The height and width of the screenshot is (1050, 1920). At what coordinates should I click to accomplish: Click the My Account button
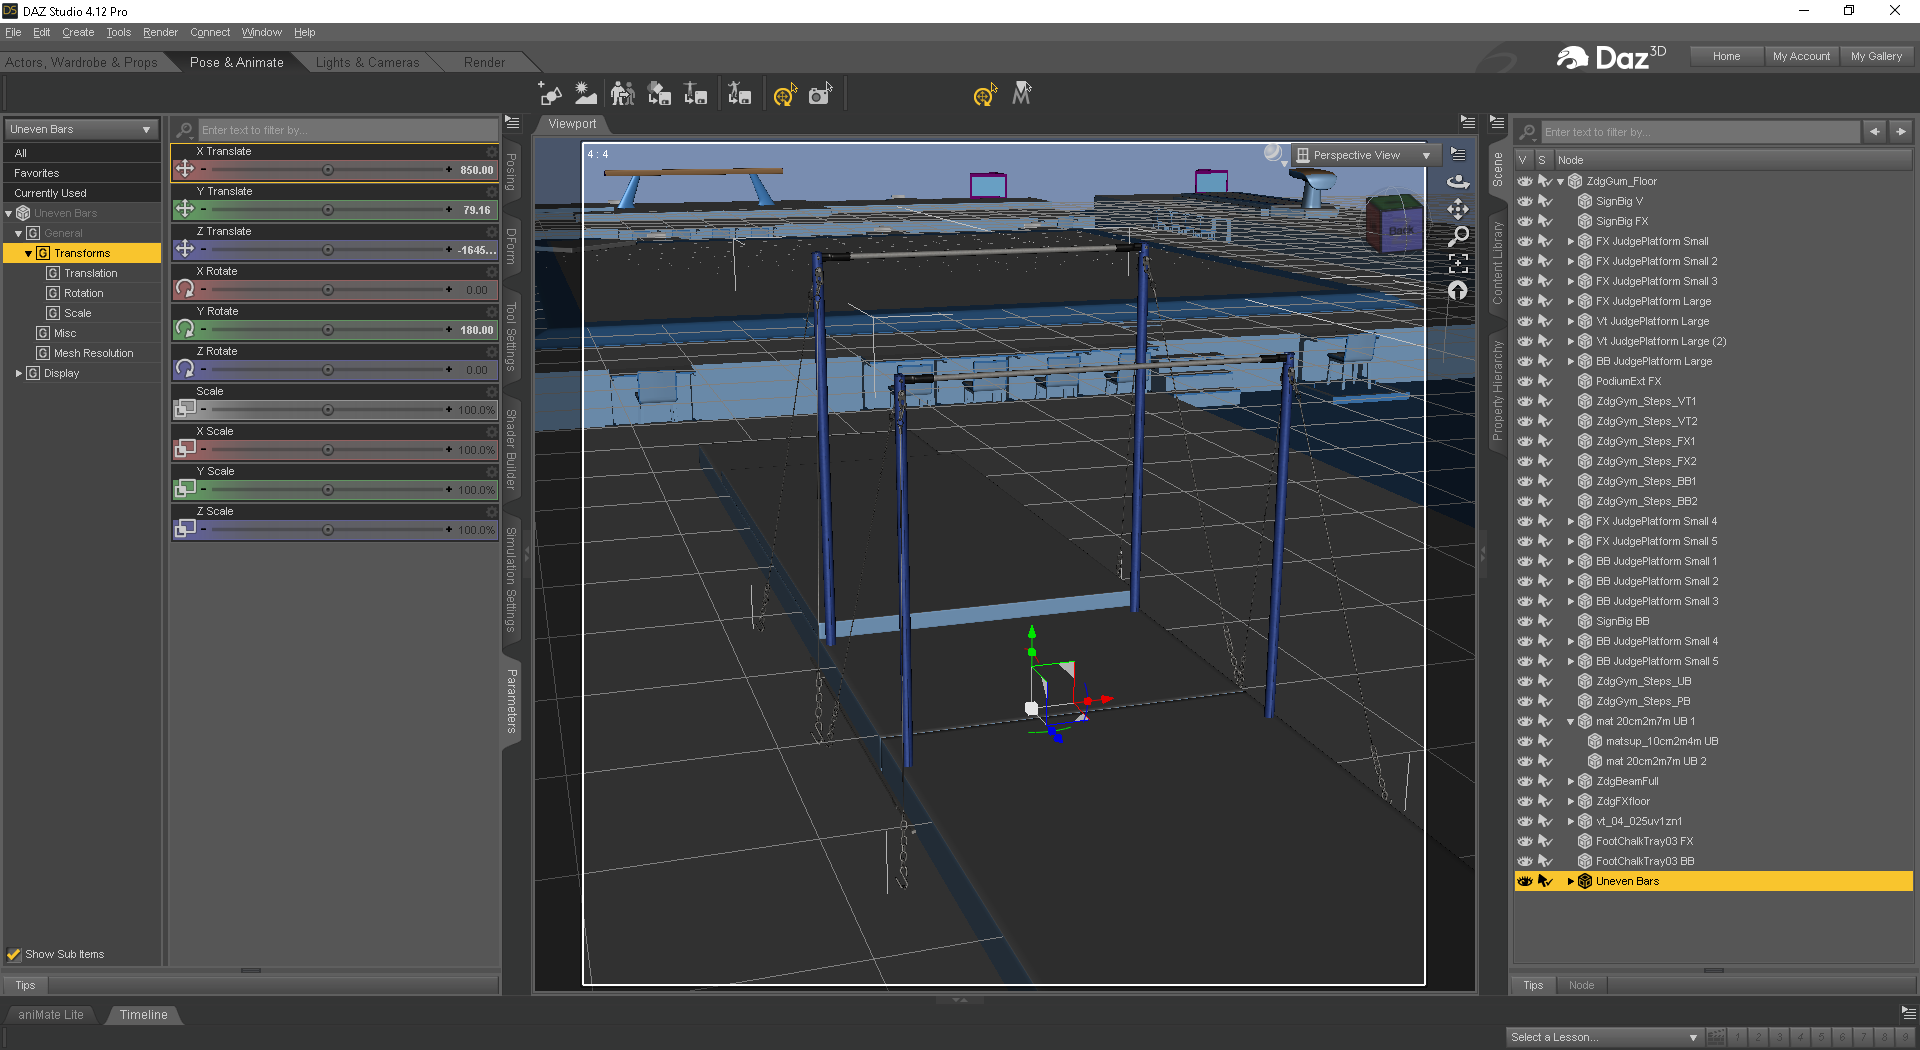click(x=1801, y=56)
